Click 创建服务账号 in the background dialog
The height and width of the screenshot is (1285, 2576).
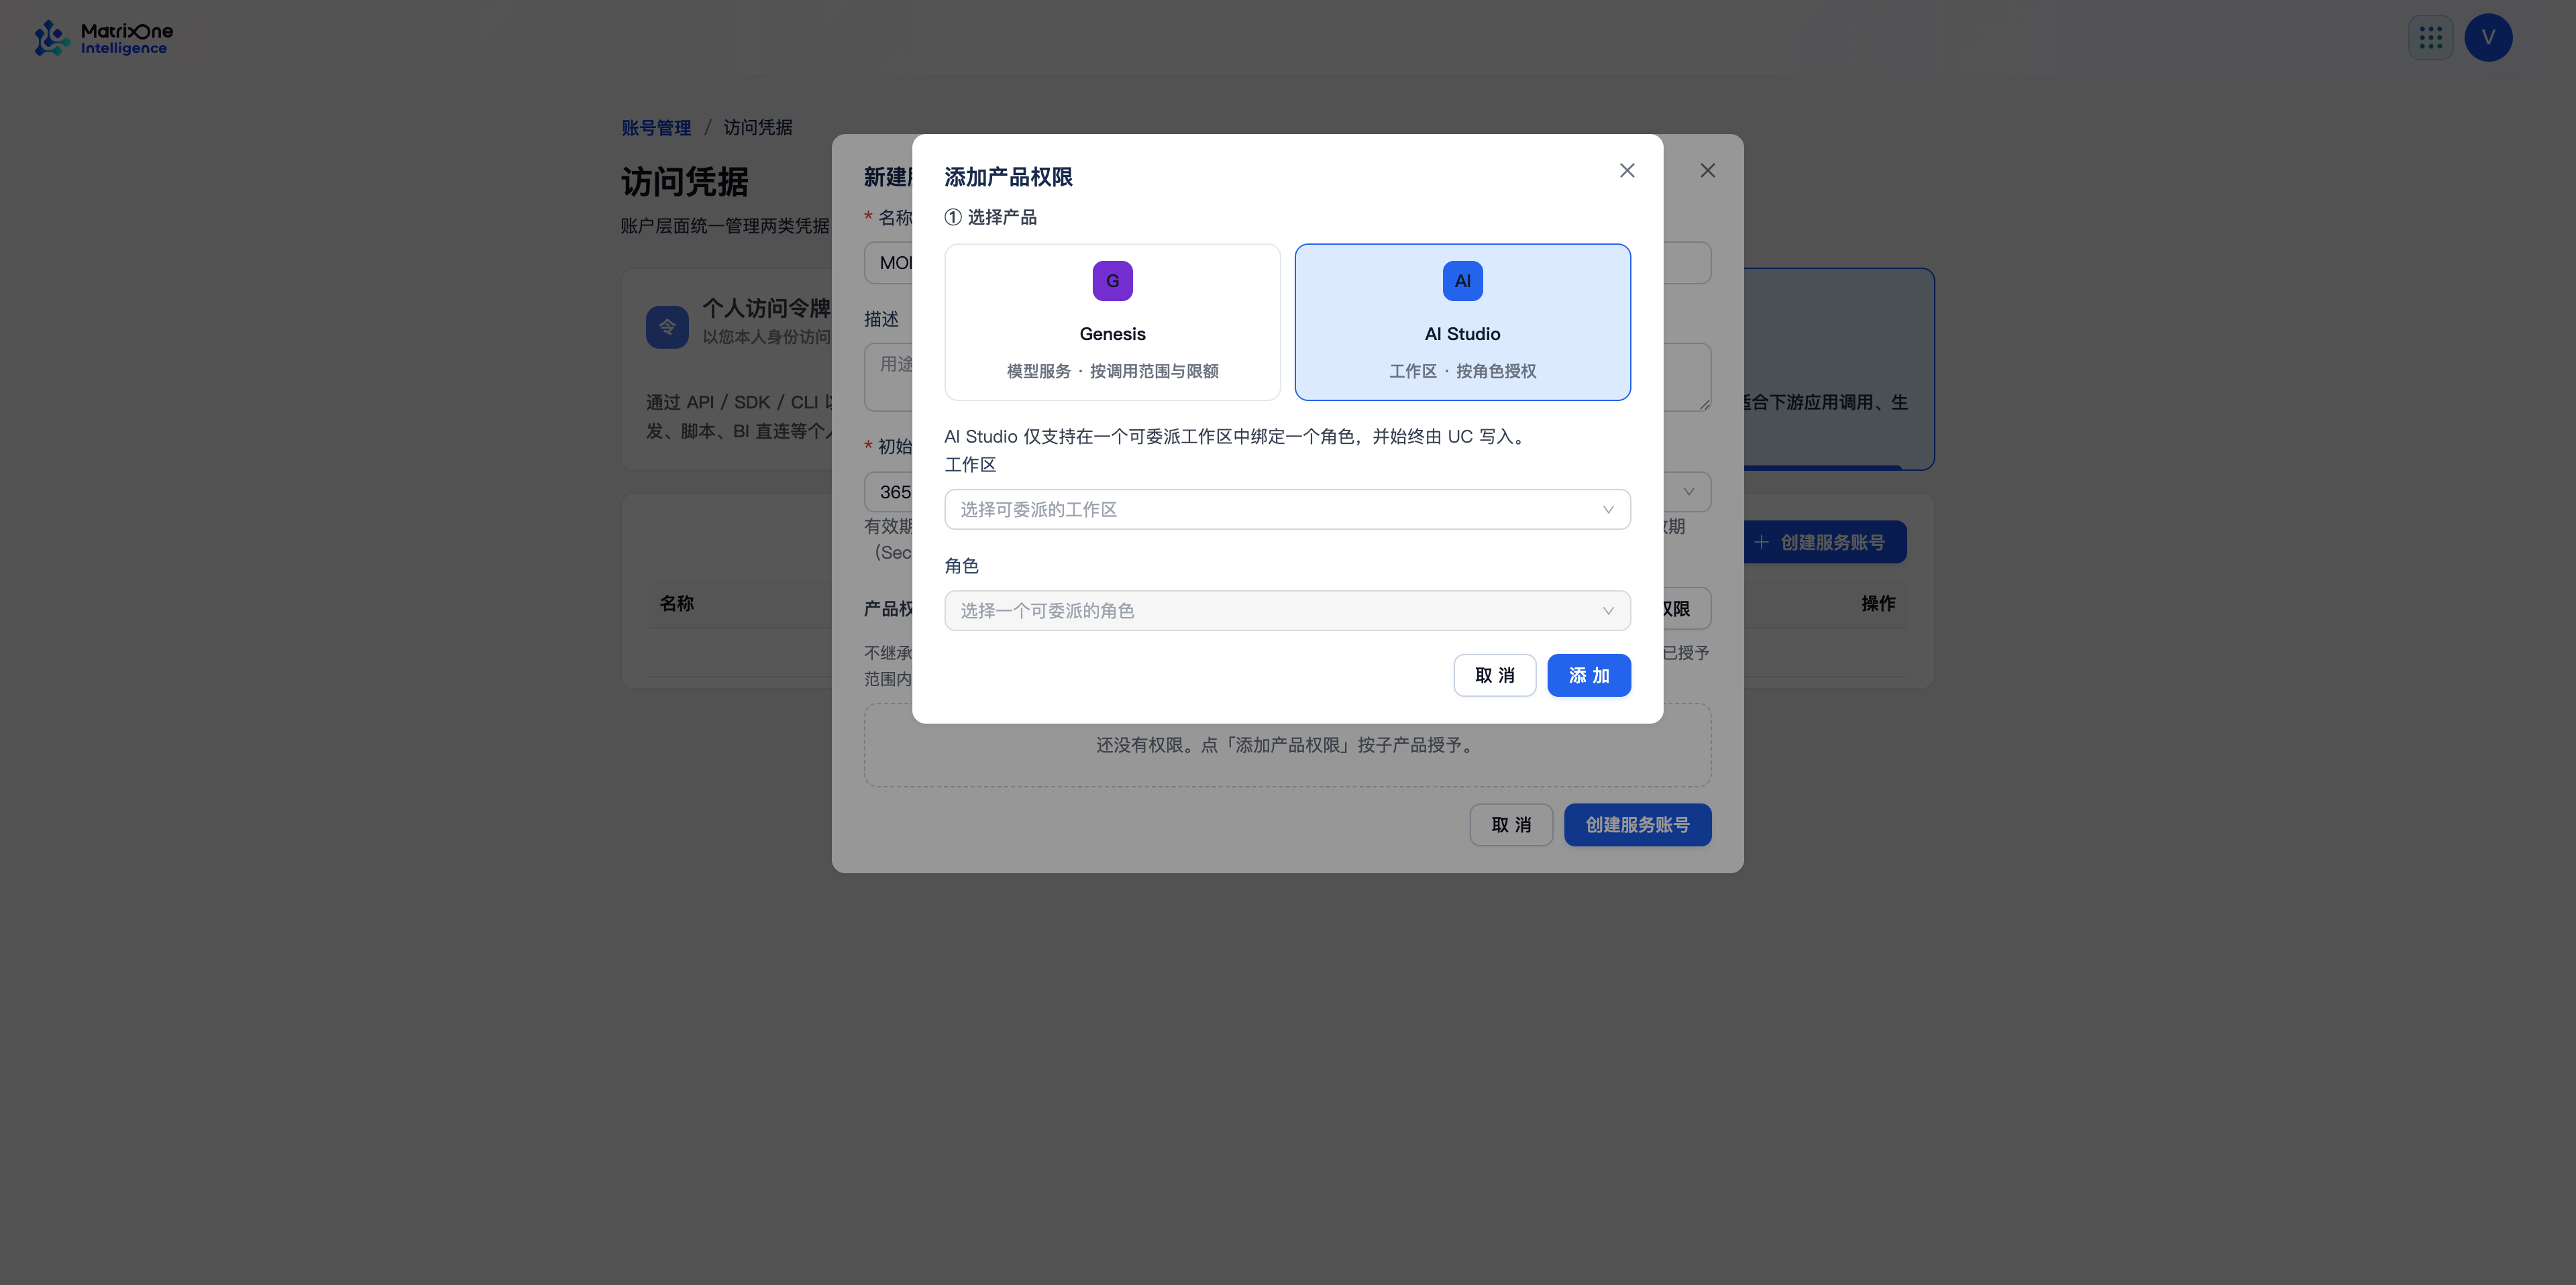click(1637, 824)
